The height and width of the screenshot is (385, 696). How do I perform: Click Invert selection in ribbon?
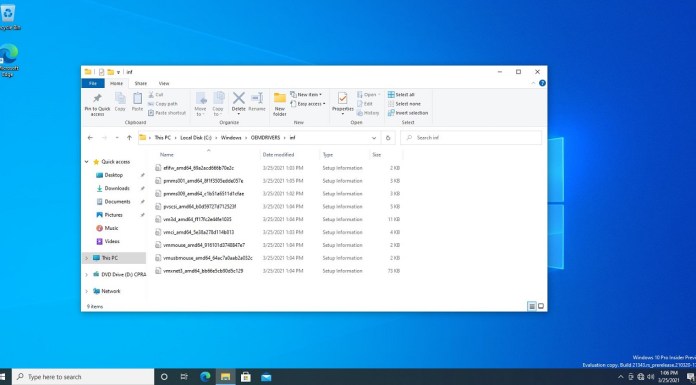408,113
